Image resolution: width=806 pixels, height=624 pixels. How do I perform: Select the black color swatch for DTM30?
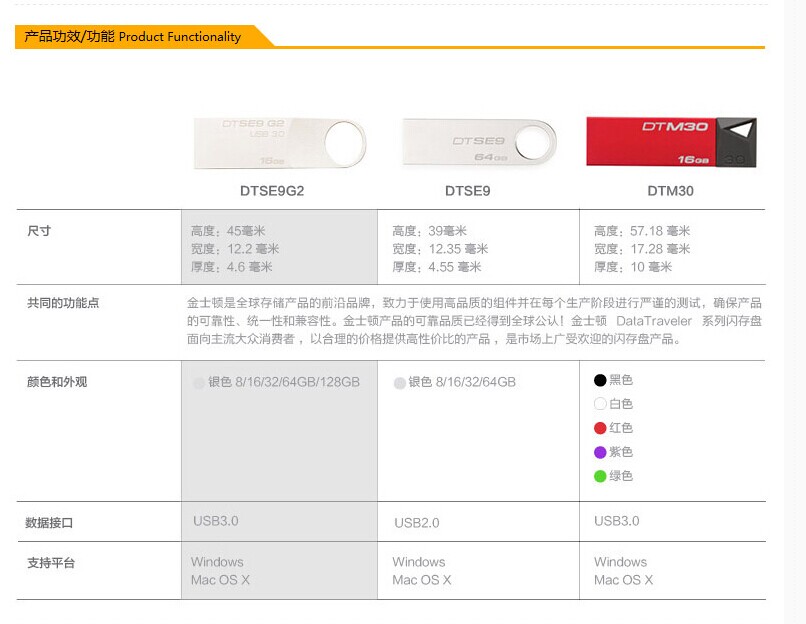[x=600, y=380]
